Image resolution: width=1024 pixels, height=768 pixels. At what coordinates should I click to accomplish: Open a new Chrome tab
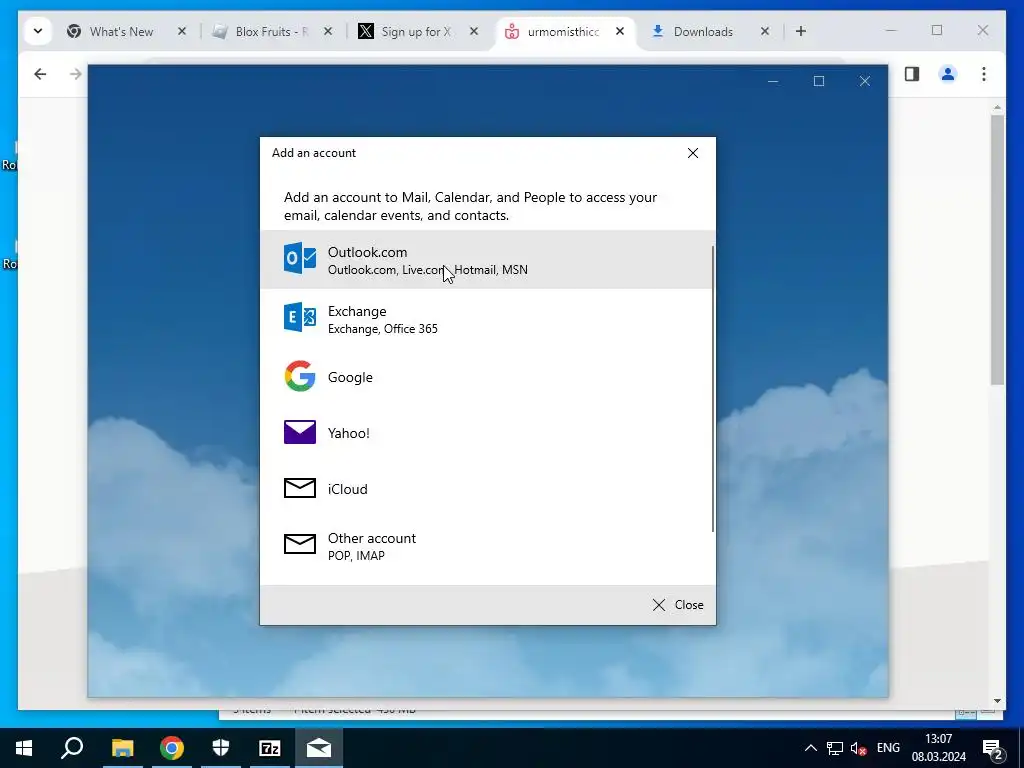(x=801, y=31)
